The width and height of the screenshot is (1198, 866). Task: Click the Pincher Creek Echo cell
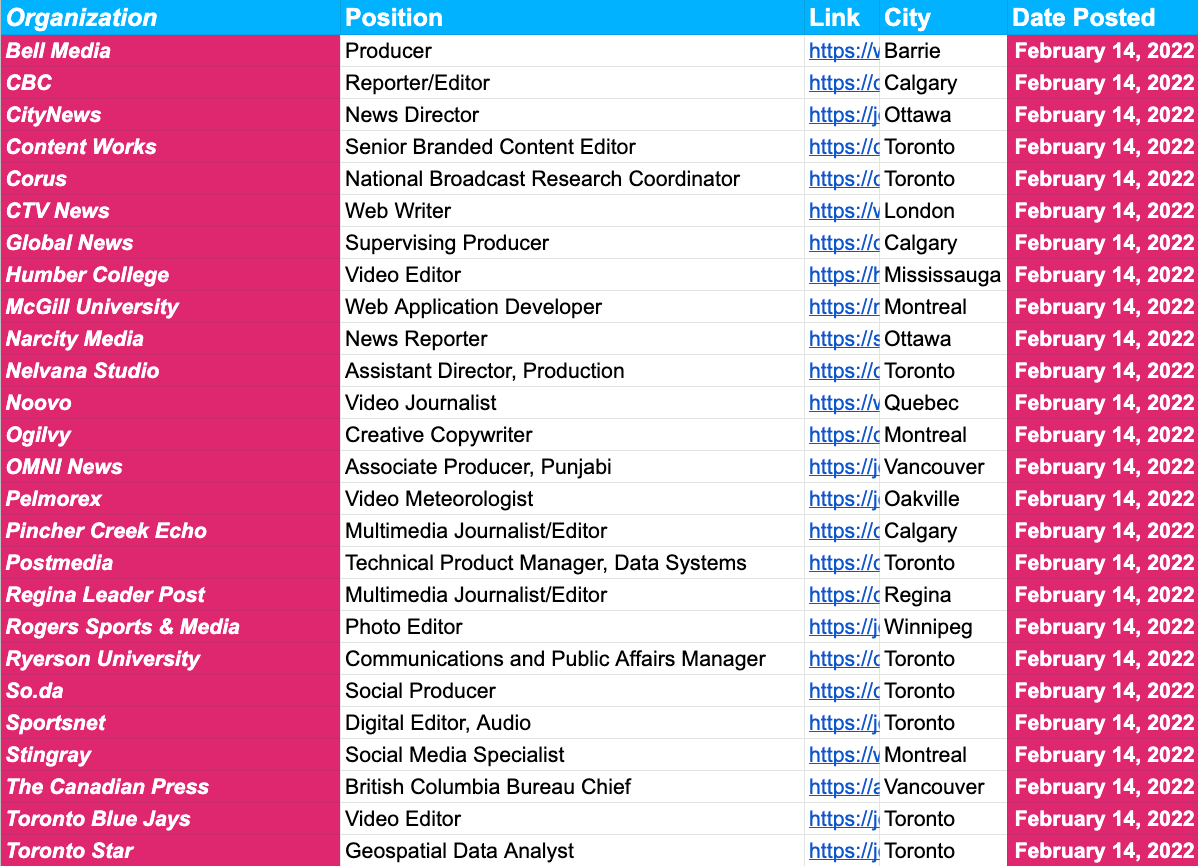(170, 531)
